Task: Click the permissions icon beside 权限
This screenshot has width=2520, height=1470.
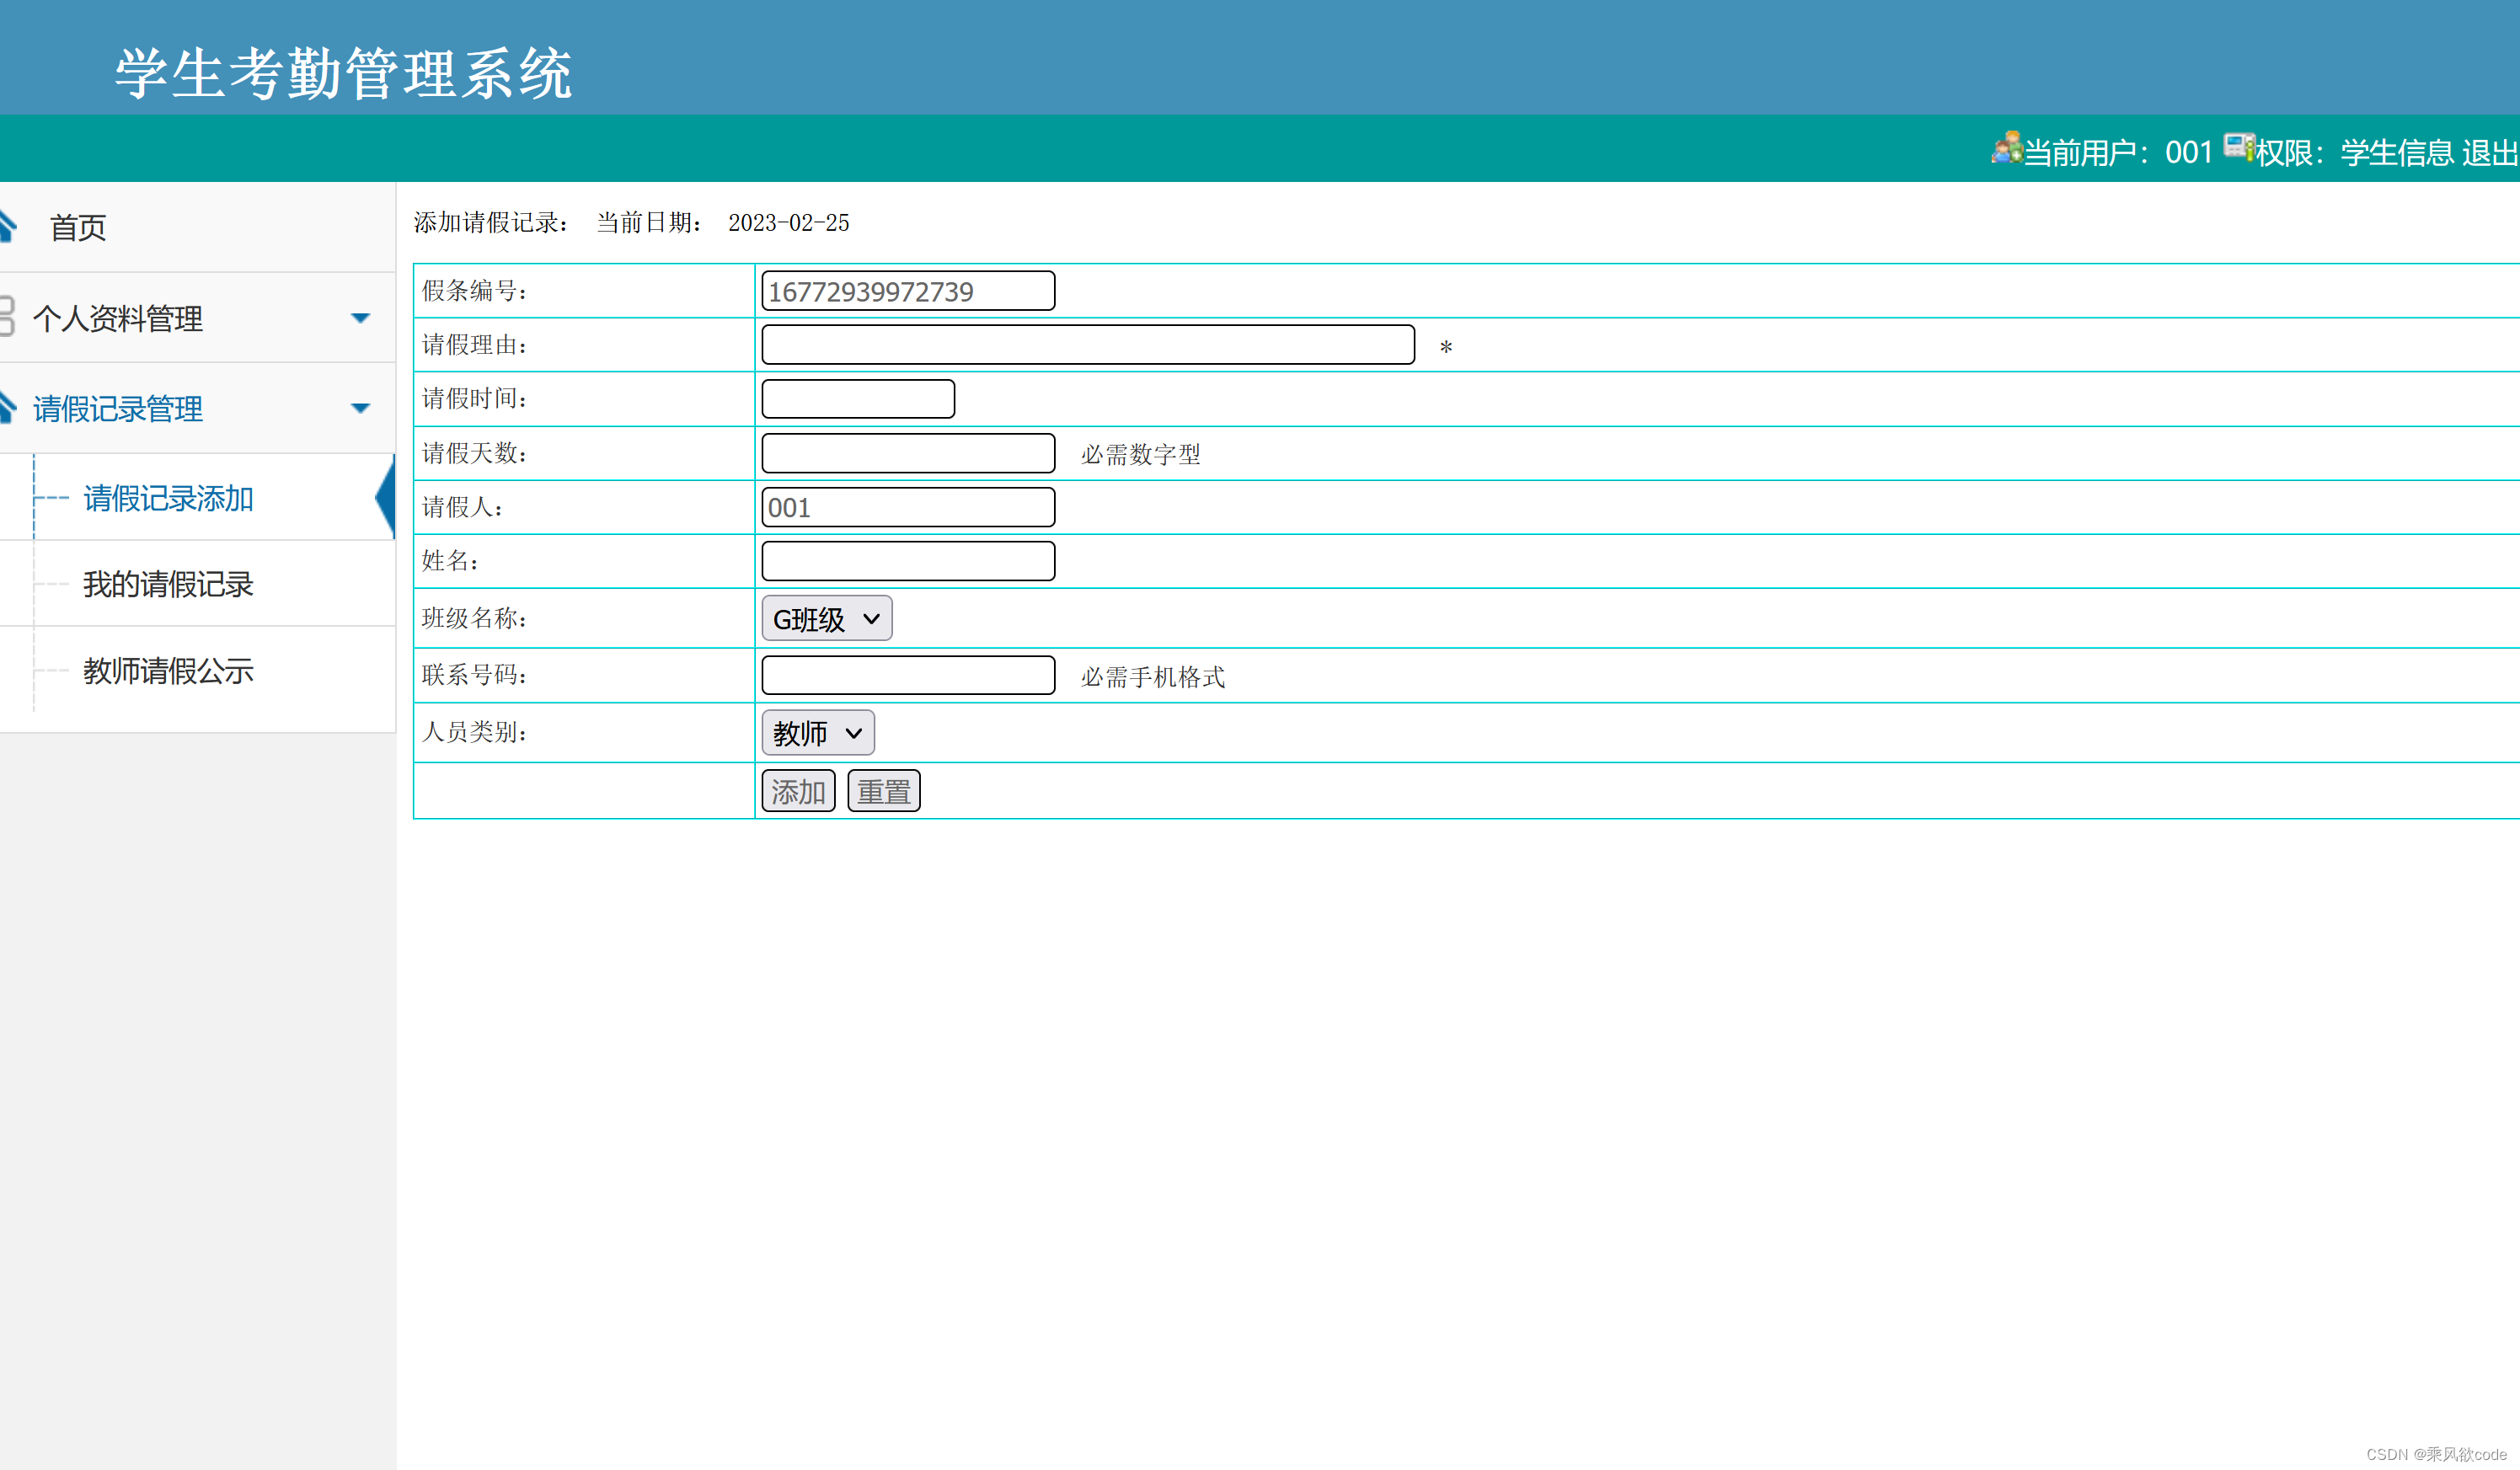Action: click(x=2238, y=147)
